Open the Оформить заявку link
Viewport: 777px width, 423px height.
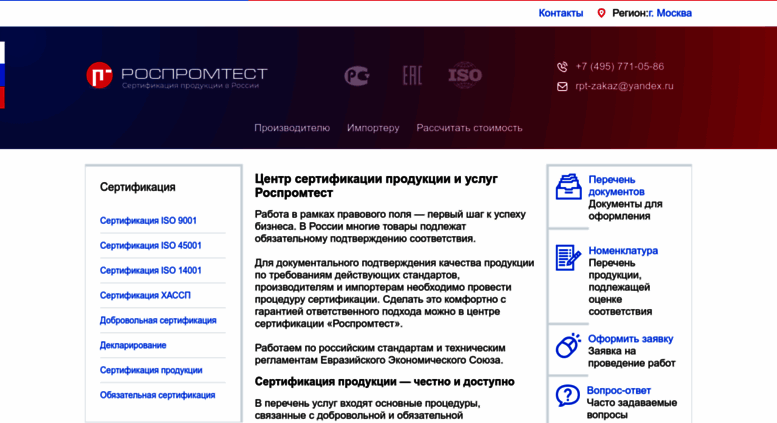tap(630, 339)
